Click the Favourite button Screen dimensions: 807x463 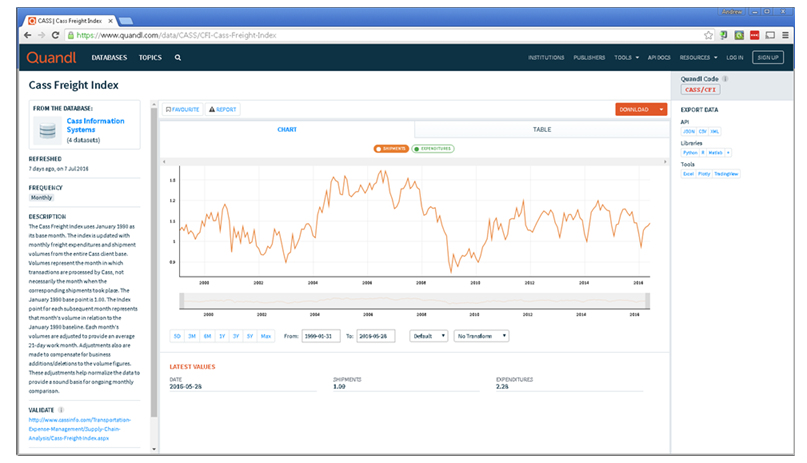183,110
